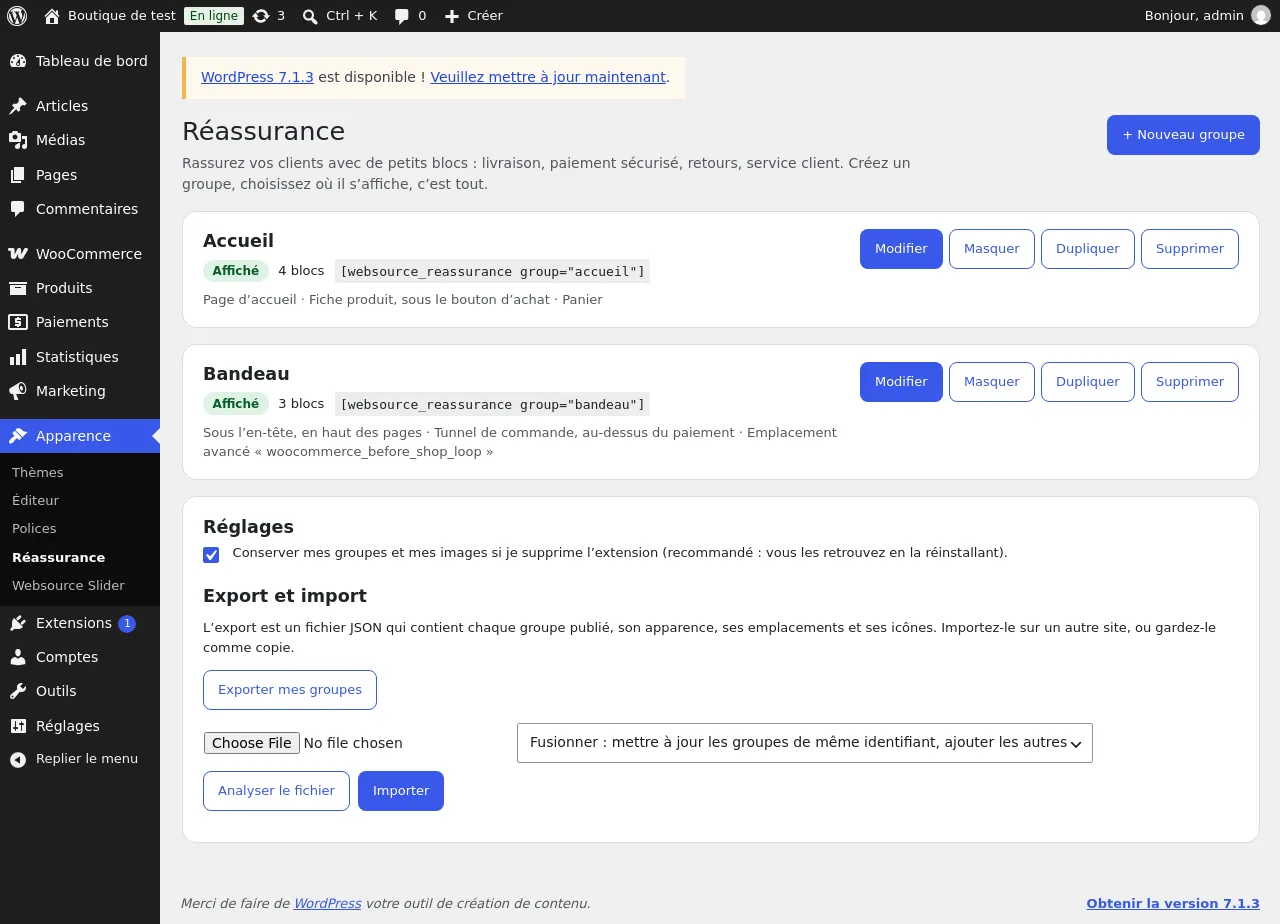This screenshot has height=924, width=1280.
Task: Click the Choose File button
Action: pyautogui.click(x=252, y=743)
